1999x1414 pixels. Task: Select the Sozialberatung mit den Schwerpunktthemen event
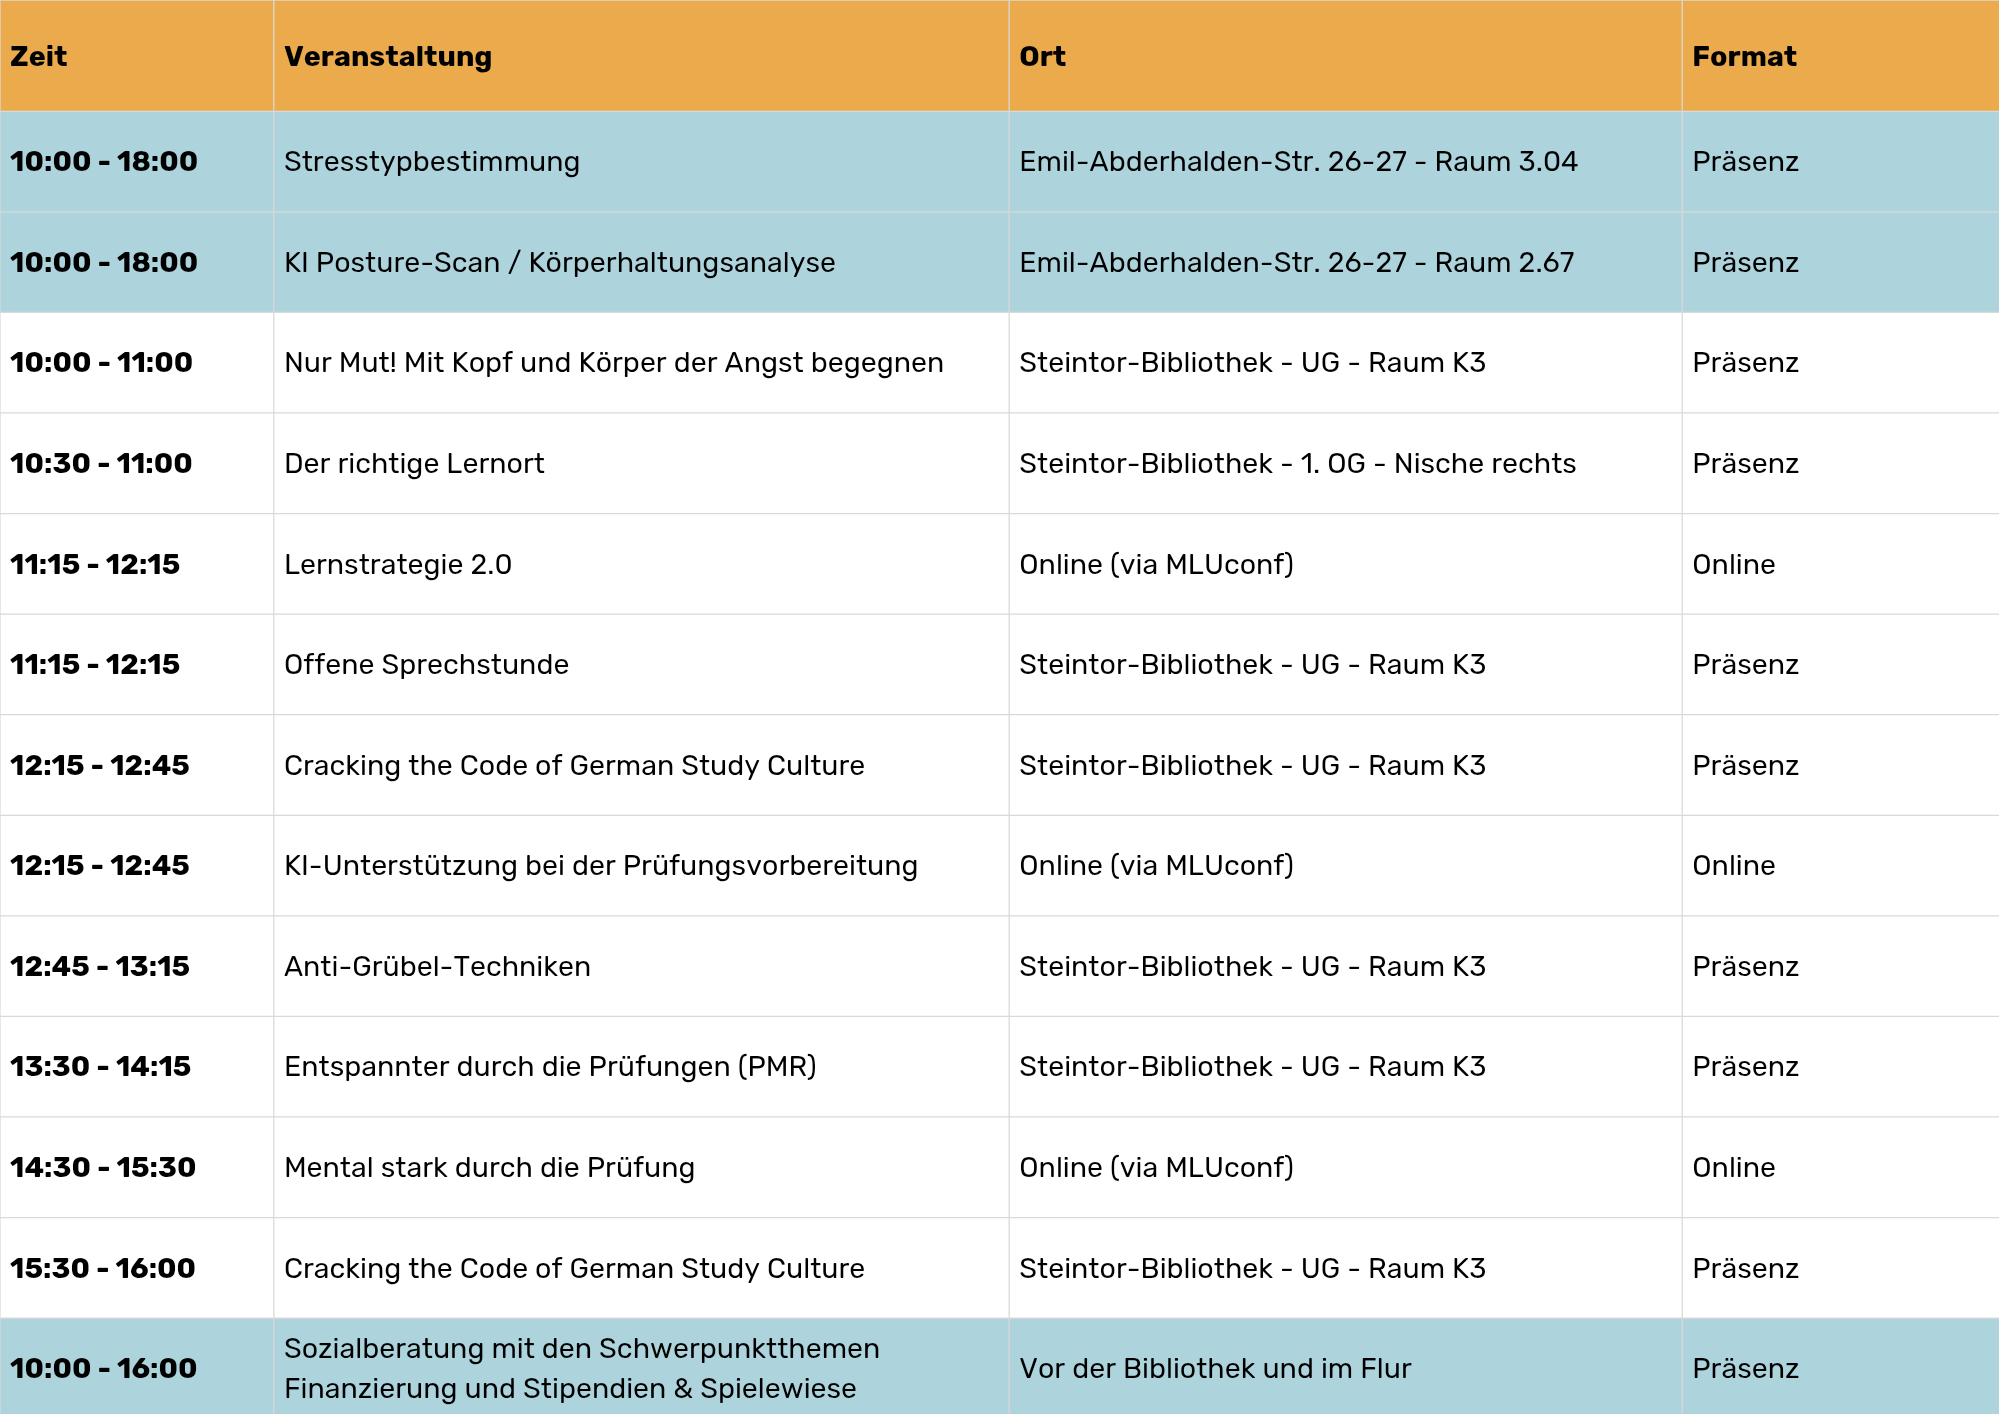click(641, 1367)
